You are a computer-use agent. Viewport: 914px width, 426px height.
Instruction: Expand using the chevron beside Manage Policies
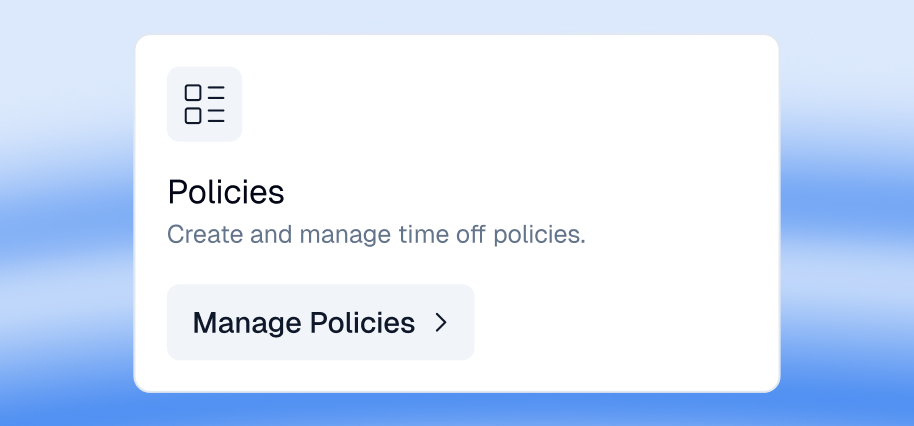tap(441, 322)
